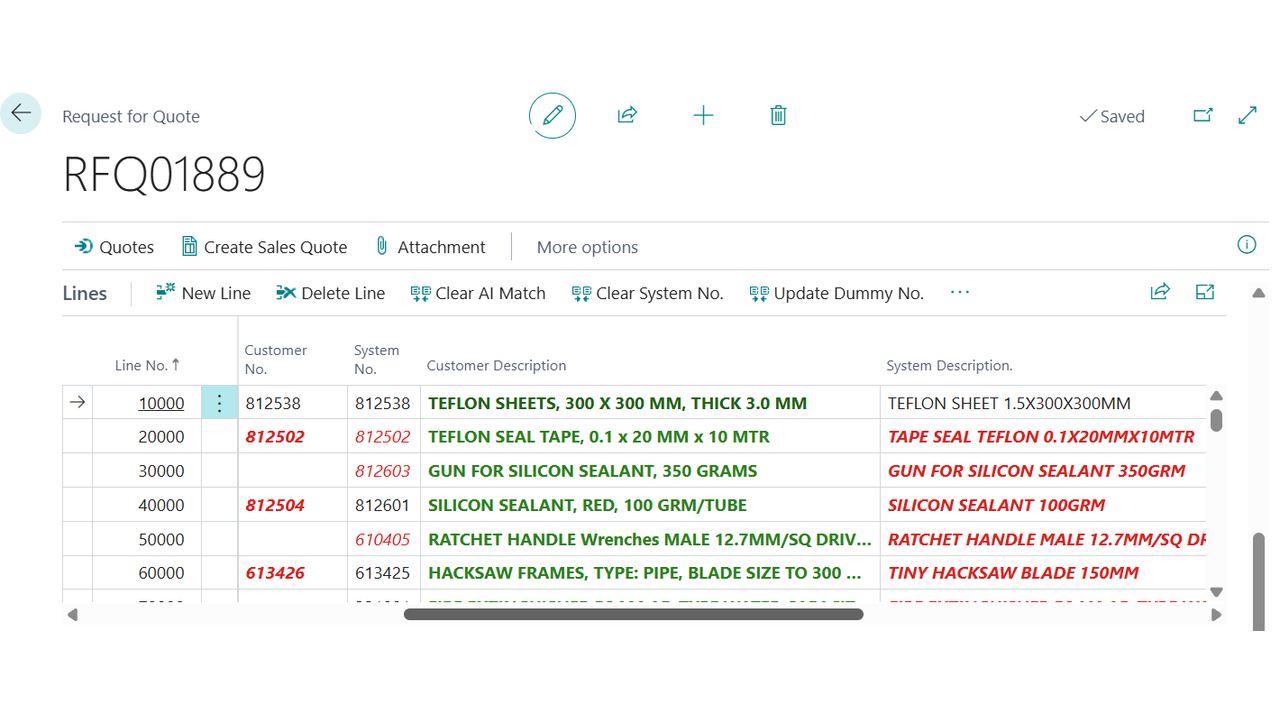The height and width of the screenshot is (720, 1280).
Task: Add a New Line
Action: (203, 293)
